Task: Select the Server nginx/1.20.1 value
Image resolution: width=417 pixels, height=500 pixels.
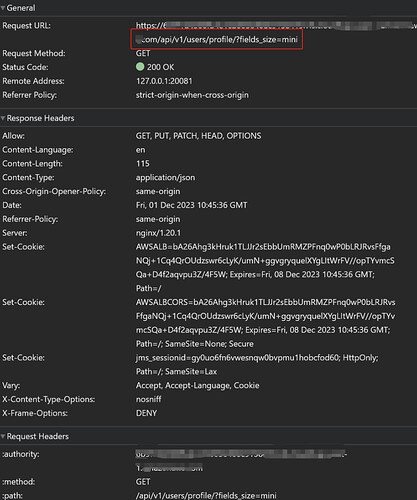Action: coord(158,233)
